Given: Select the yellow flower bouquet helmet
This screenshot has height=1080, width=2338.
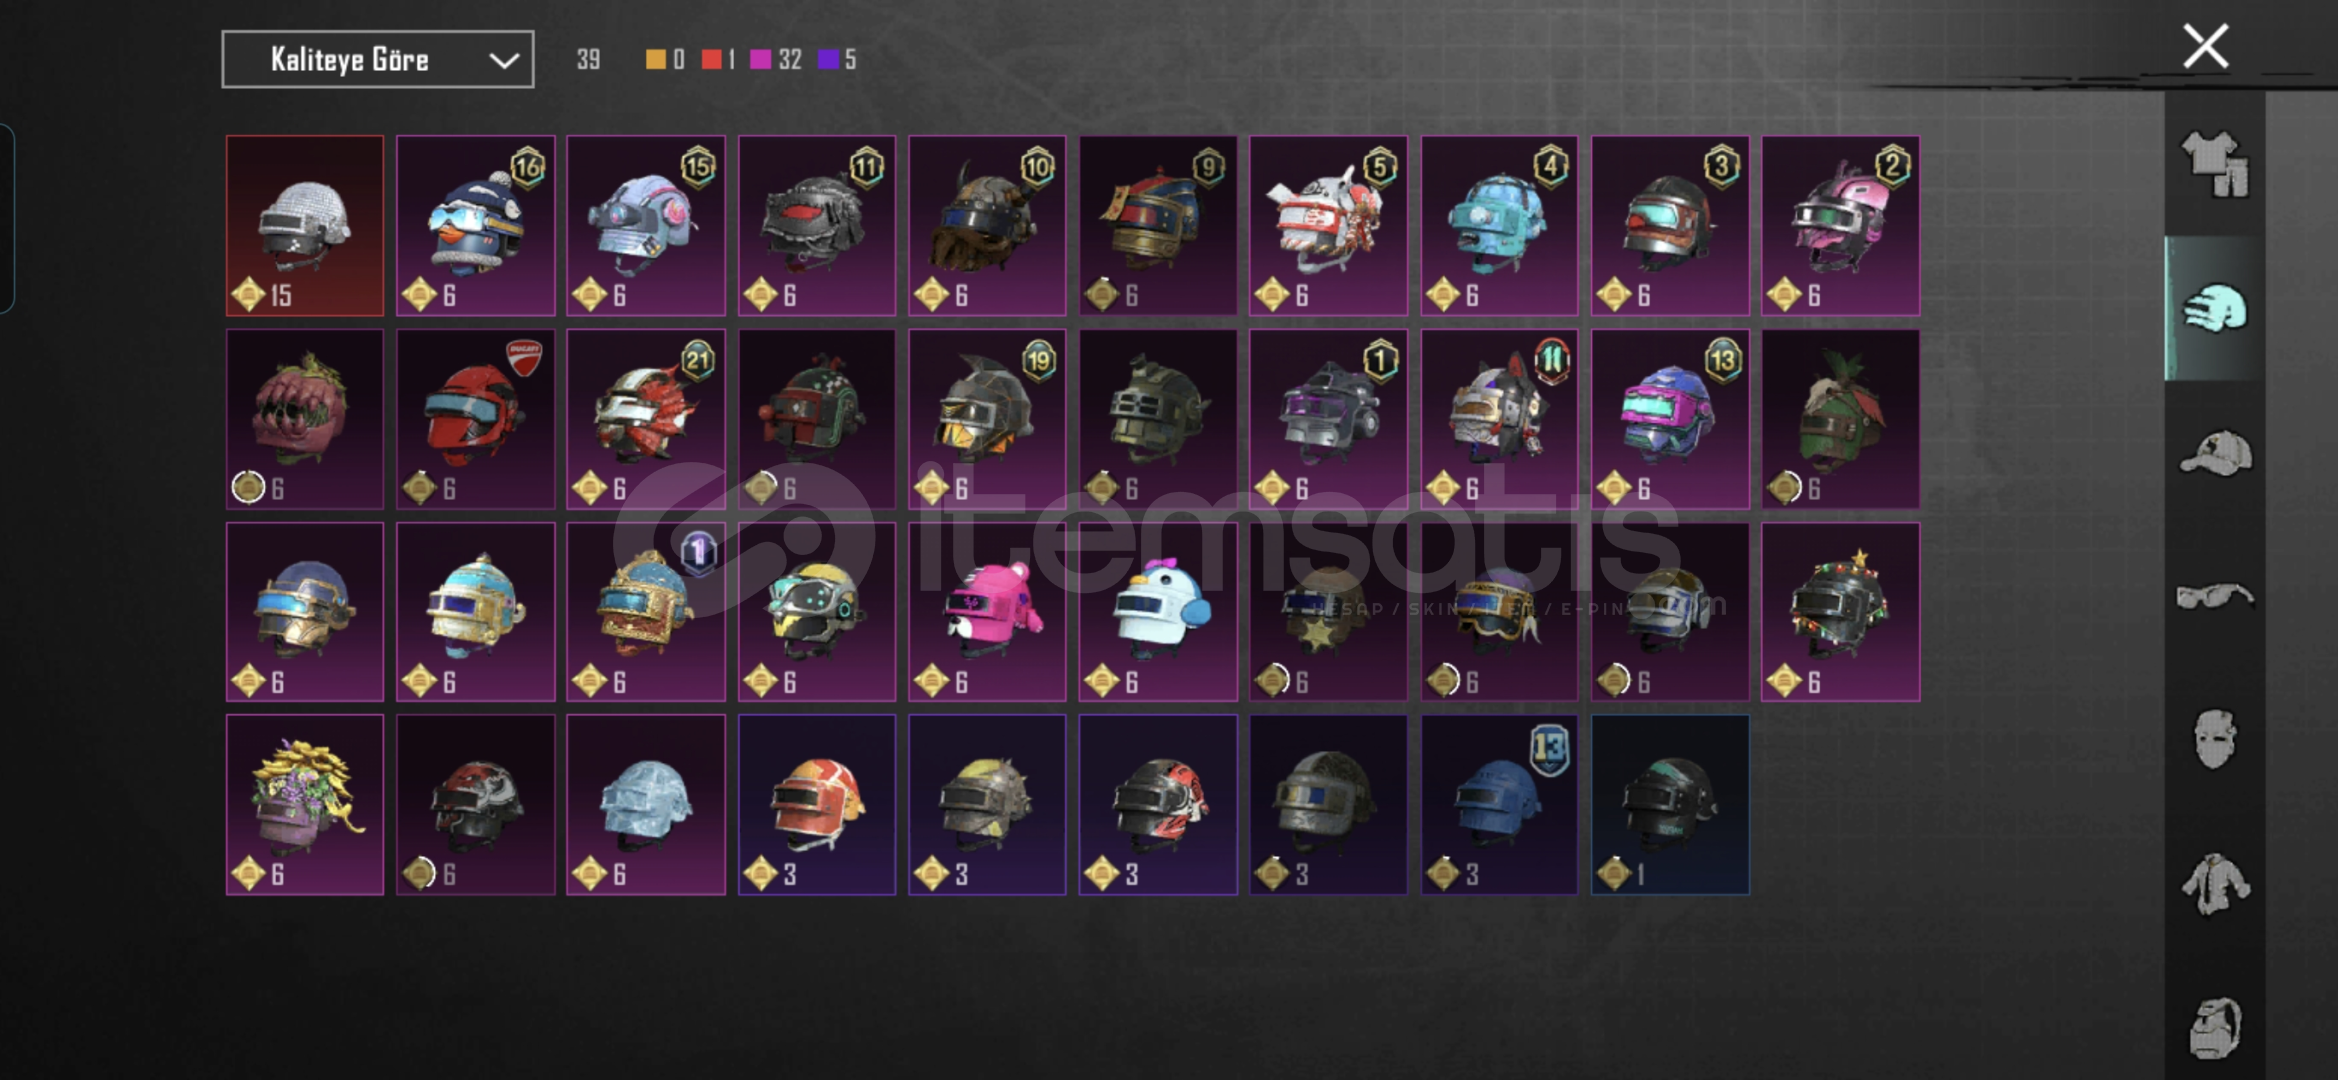Looking at the screenshot, I should click(305, 805).
